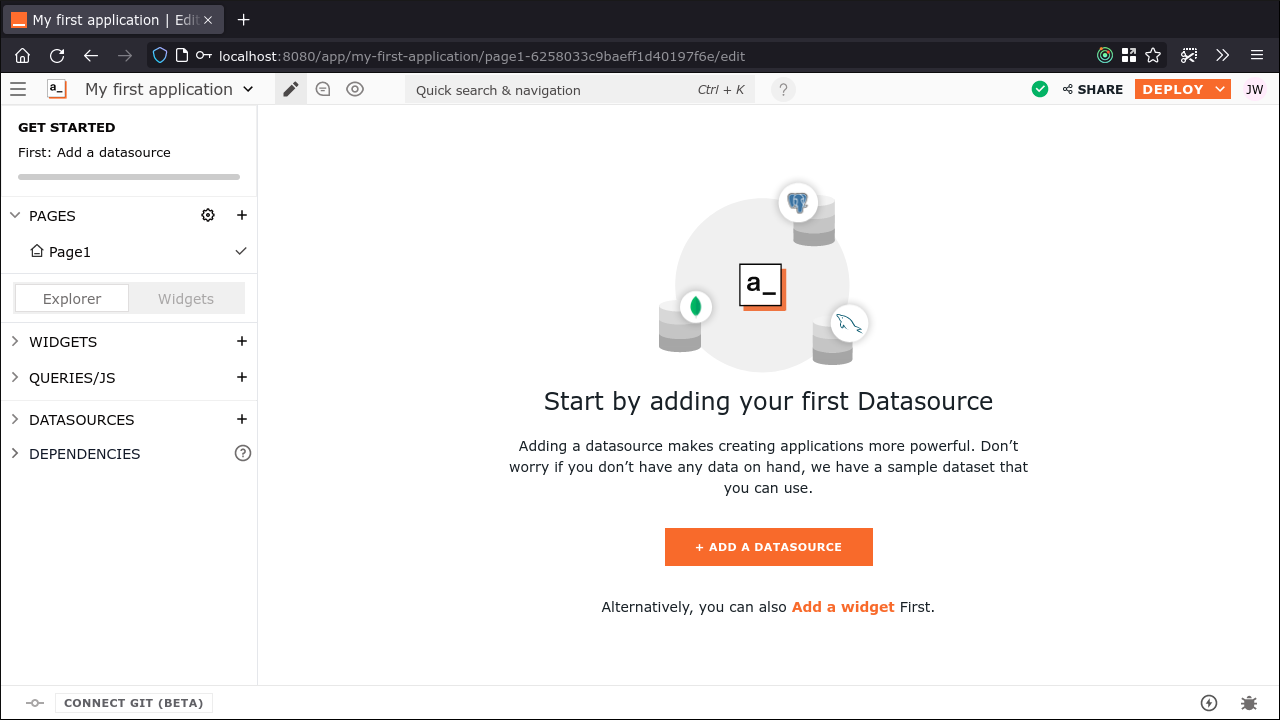Expand the DEPENDENCIES section chevron
The height and width of the screenshot is (720, 1280).
click(x=15, y=453)
